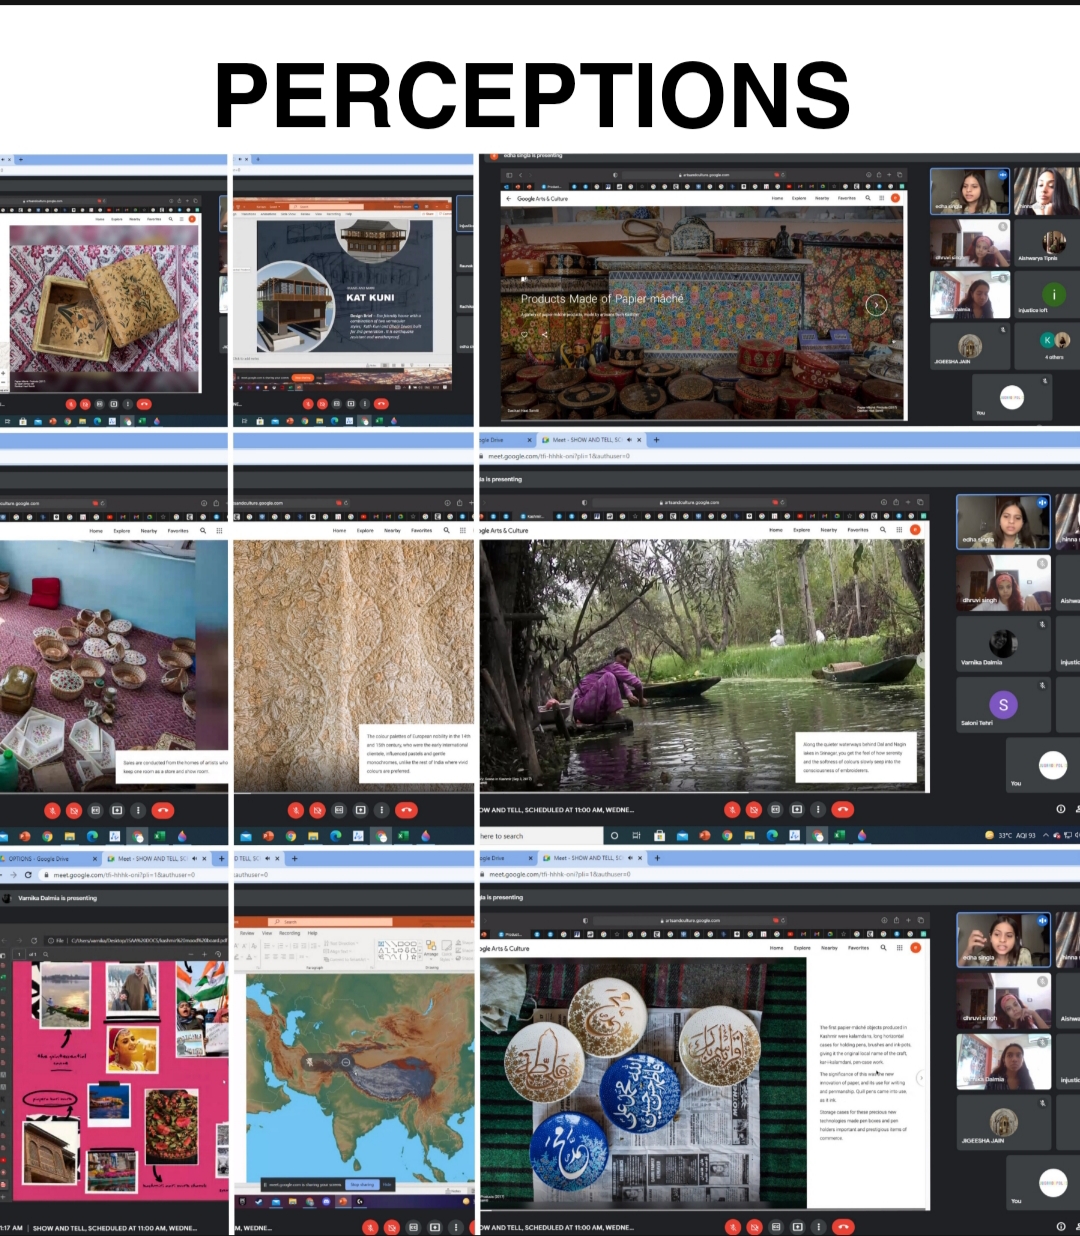This screenshot has width=1080, height=1236.
Task: Open Recording ribbon tab above the Asia map
Action: [x=289, y=933]
